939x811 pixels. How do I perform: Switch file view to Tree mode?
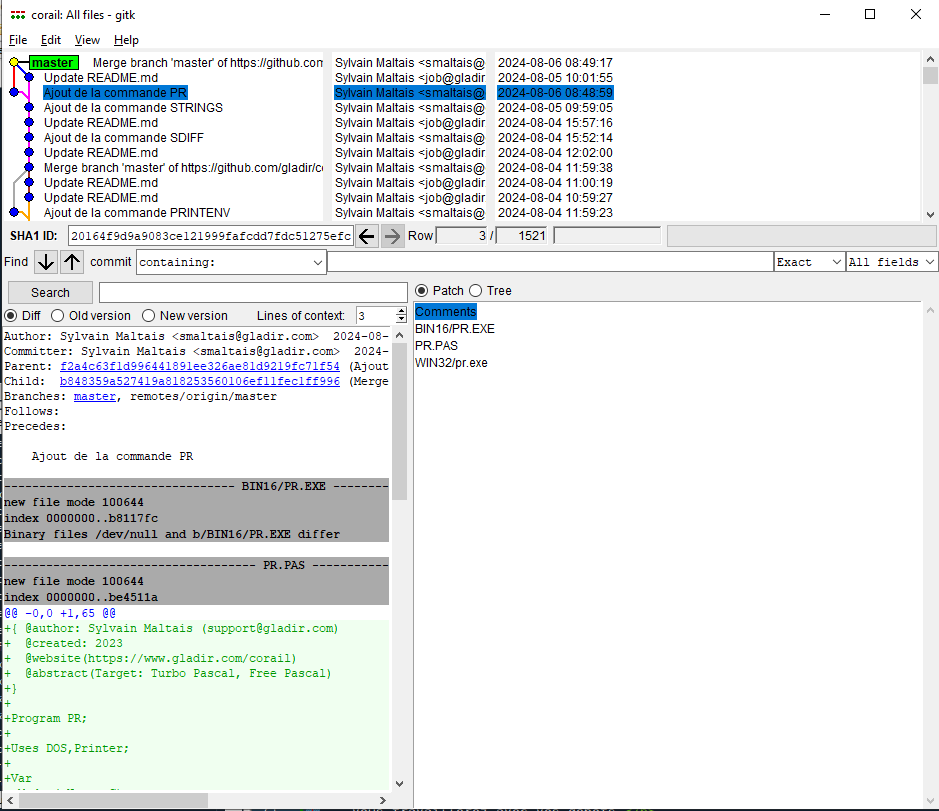click(475, 291)
